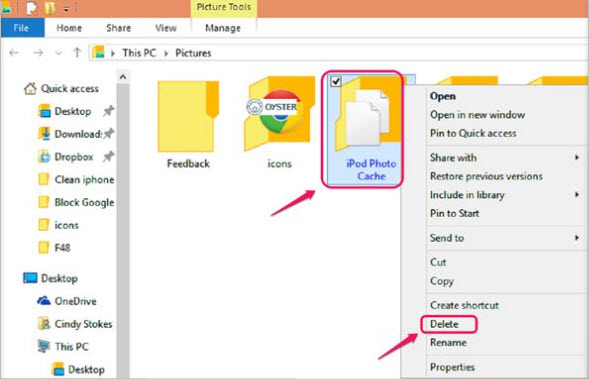Expand the breadcrumb chevron before This PC
589x379 pixels.
[x=112, y=53]
